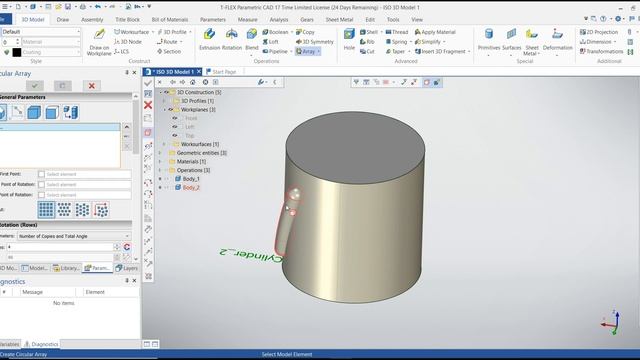Viewport: 640px width, 360px height.
Task: Click the red X cancel button in Circular Array
Action: pyautogui.click(x=91, y=86)
